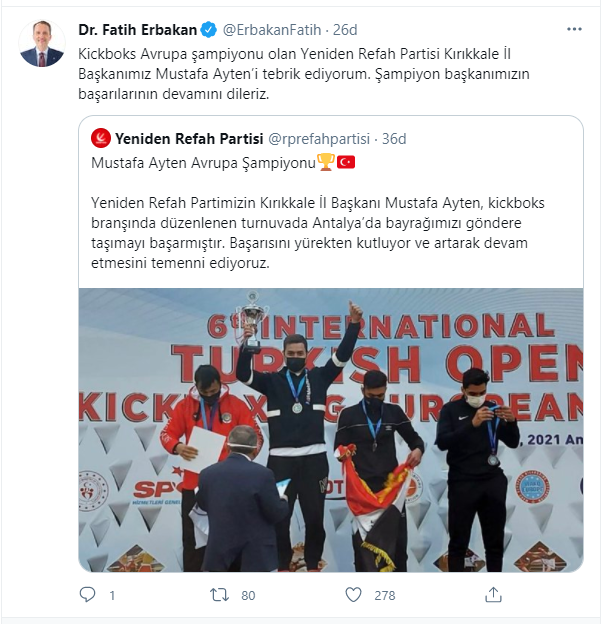Click the reply speech bubble icon
The height and width of the screenshot is (624, 615).
pyautogui.click(x=87, y=595)
